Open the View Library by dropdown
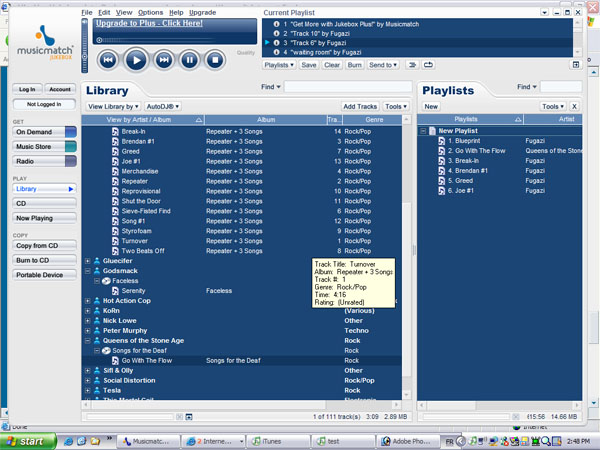 tap(113, 106)
